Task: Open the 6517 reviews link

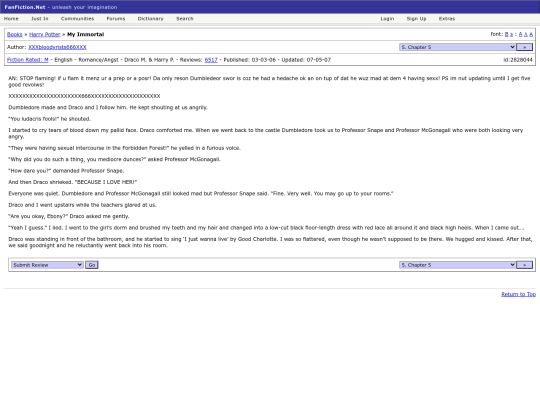Action: click(211, 60)
